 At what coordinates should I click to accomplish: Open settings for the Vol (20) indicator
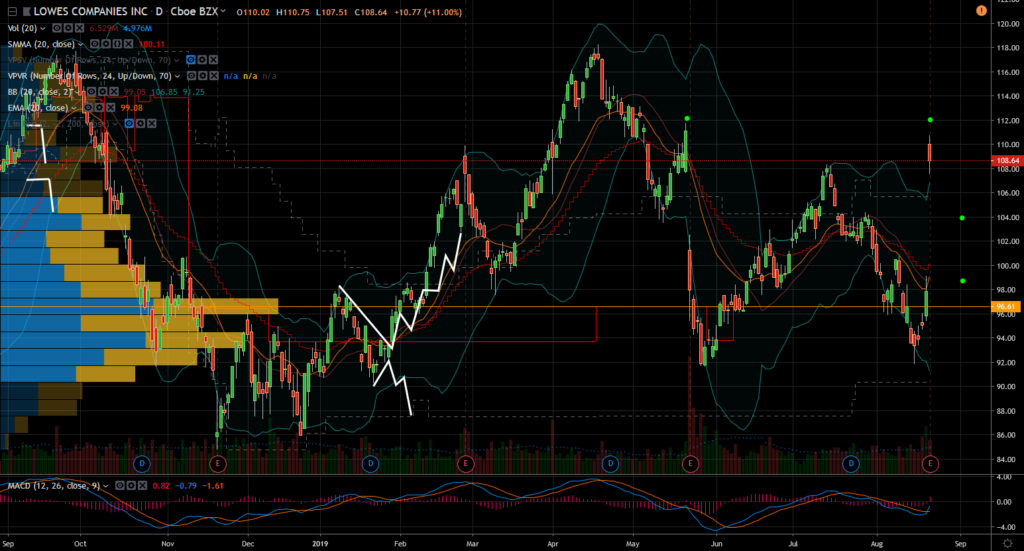pyautogui.click(x=68, y=28)
